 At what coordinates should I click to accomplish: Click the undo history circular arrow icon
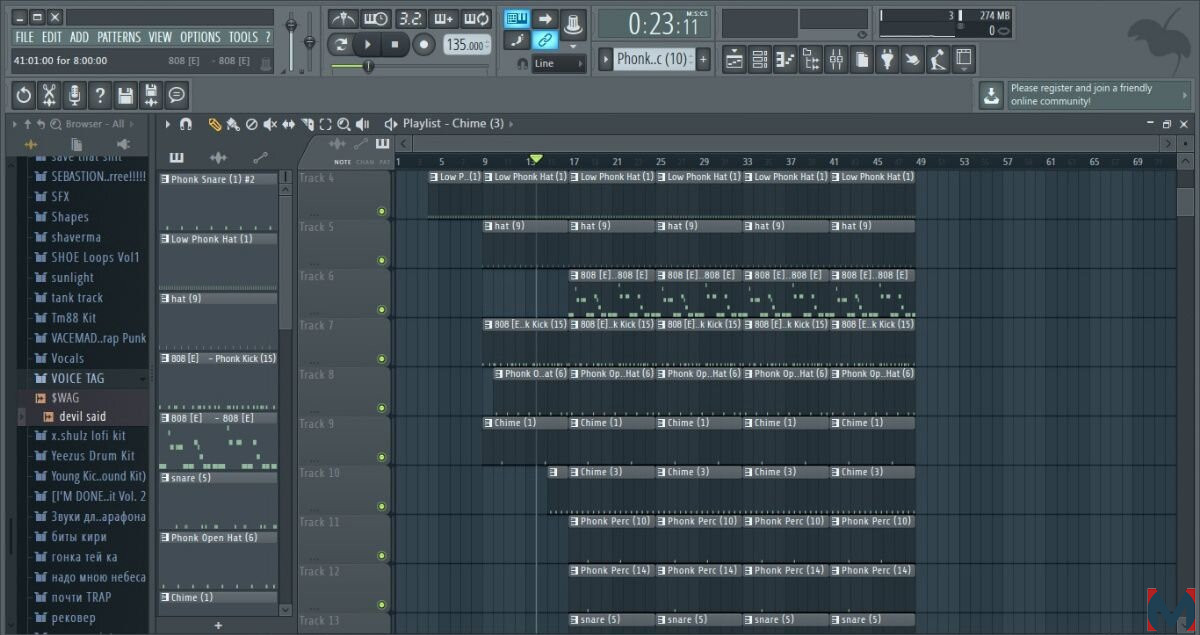coord(24,96)
